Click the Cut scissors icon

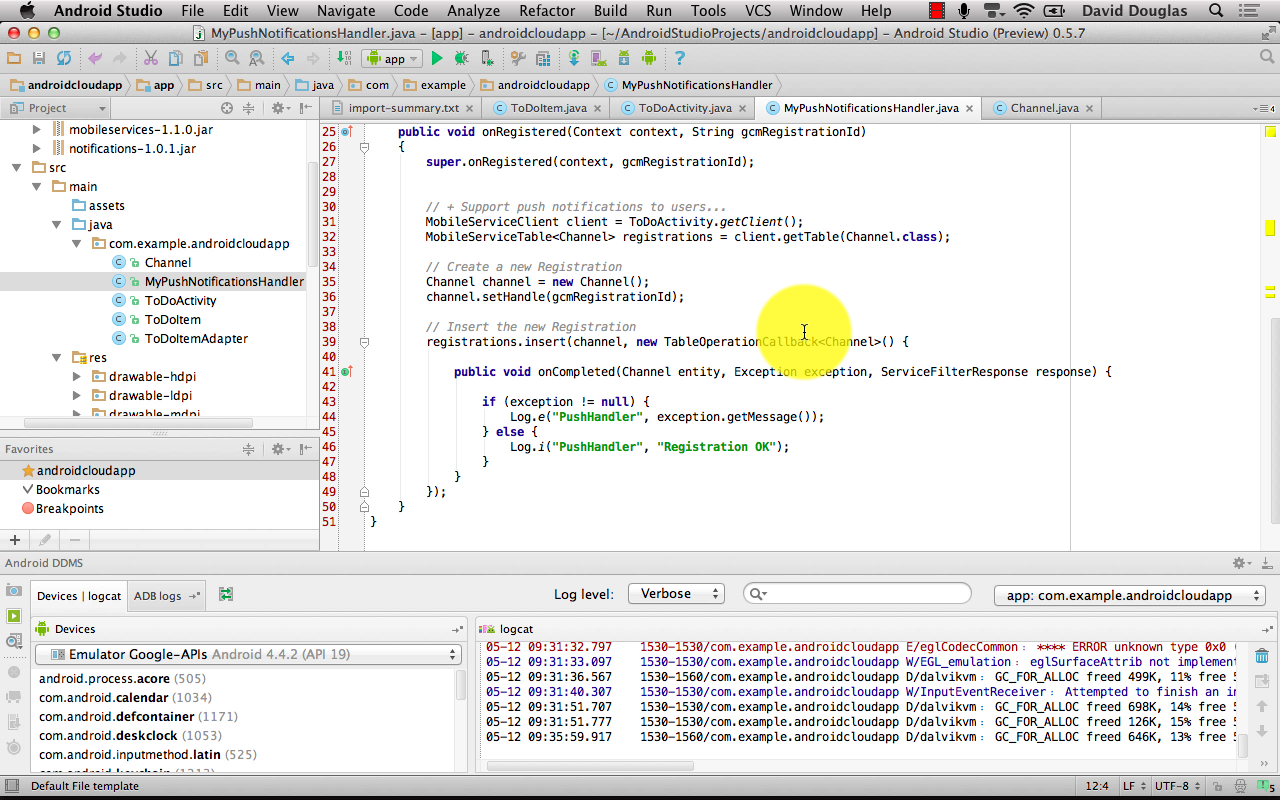151,58
